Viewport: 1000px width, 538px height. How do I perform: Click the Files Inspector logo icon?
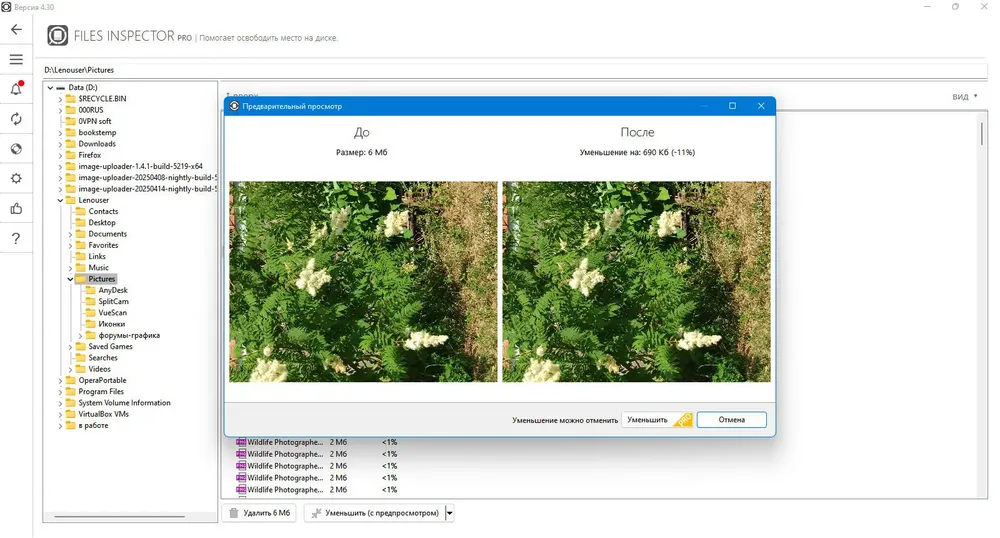pyautogui.click(x=57, y=36)
